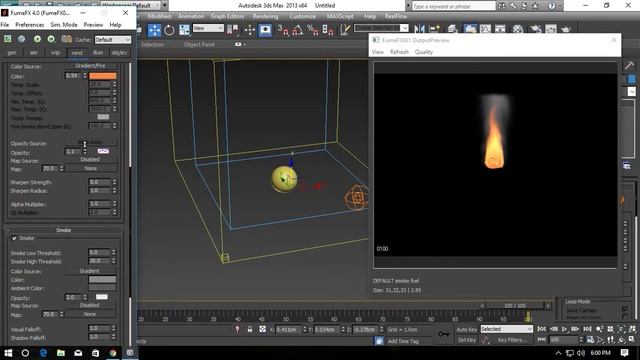Switch to the FumeFX sim tab
Screen dimensions: 640x360
[33, 53]
